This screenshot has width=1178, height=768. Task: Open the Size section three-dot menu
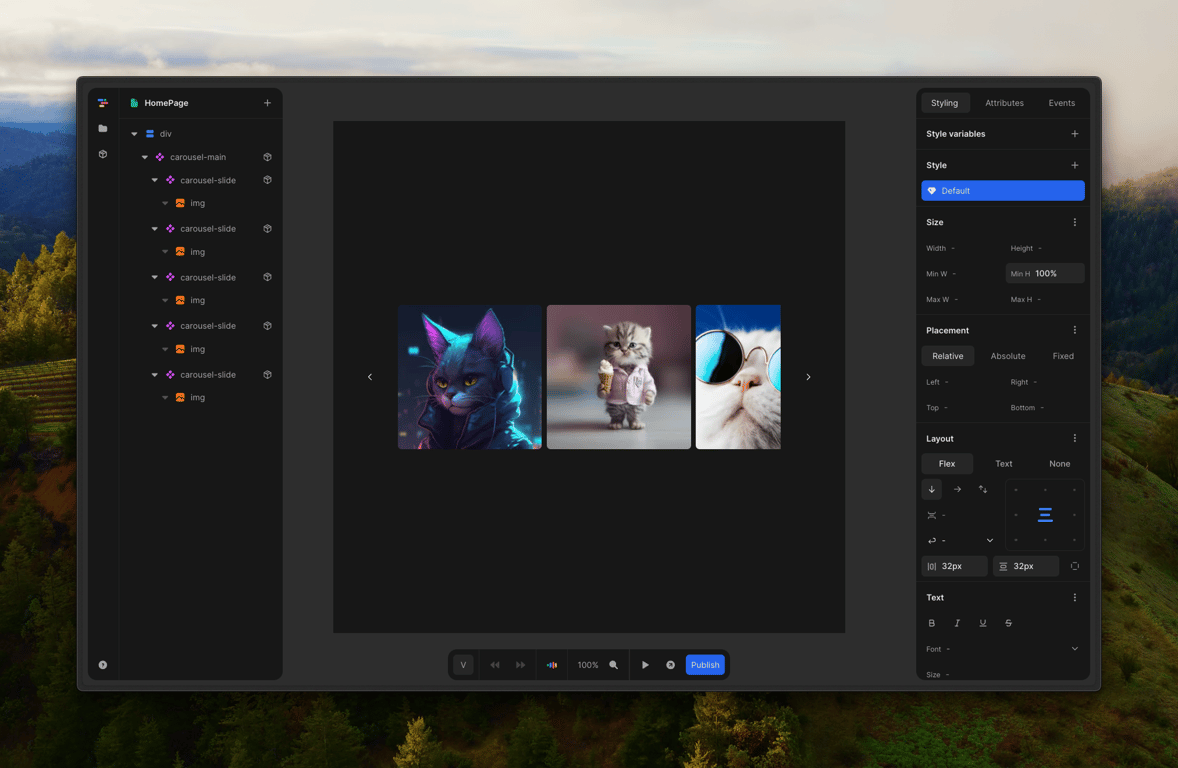click(x=1075, y=222)
